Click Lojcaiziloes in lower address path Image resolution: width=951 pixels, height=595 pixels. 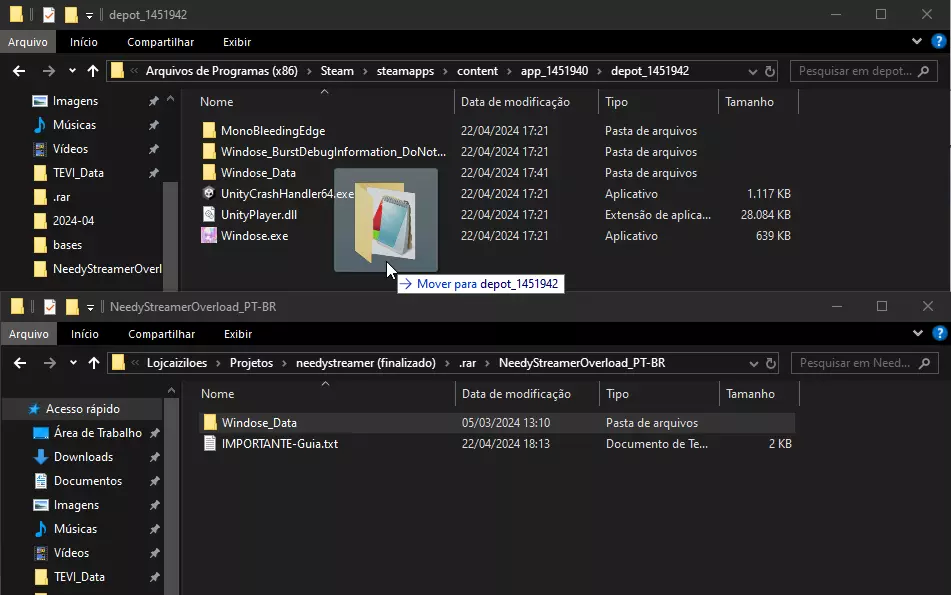176,363
